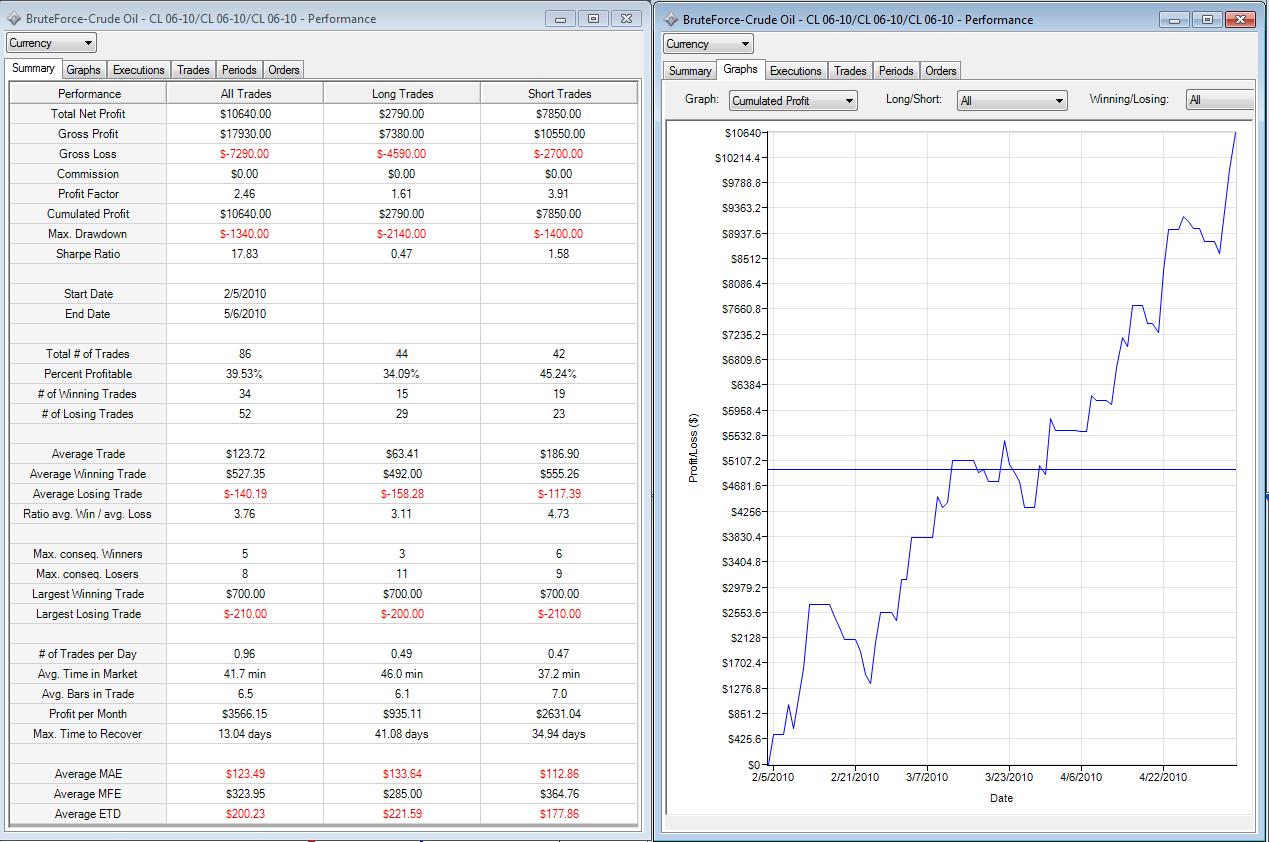Open the Currency dropdown in the left window
Viewport: 1269px width, 842px height.
point(52,43)
